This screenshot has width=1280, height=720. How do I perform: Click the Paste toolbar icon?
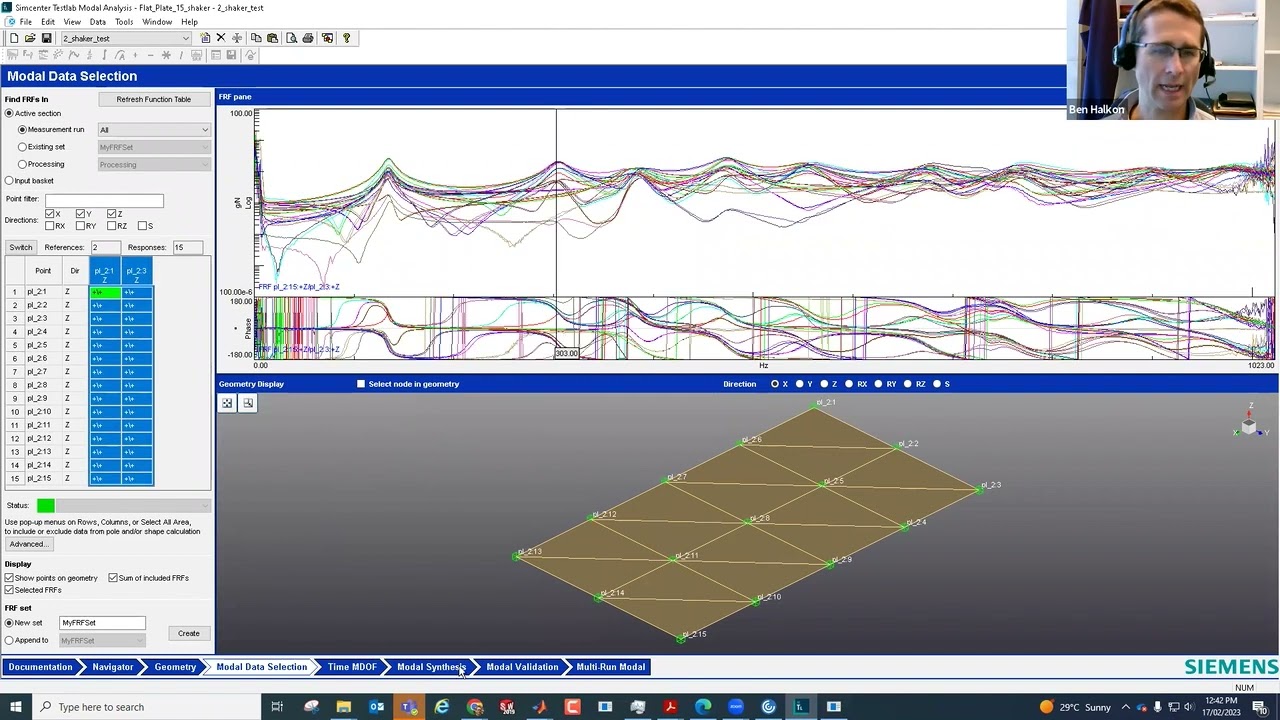point(272,38)
